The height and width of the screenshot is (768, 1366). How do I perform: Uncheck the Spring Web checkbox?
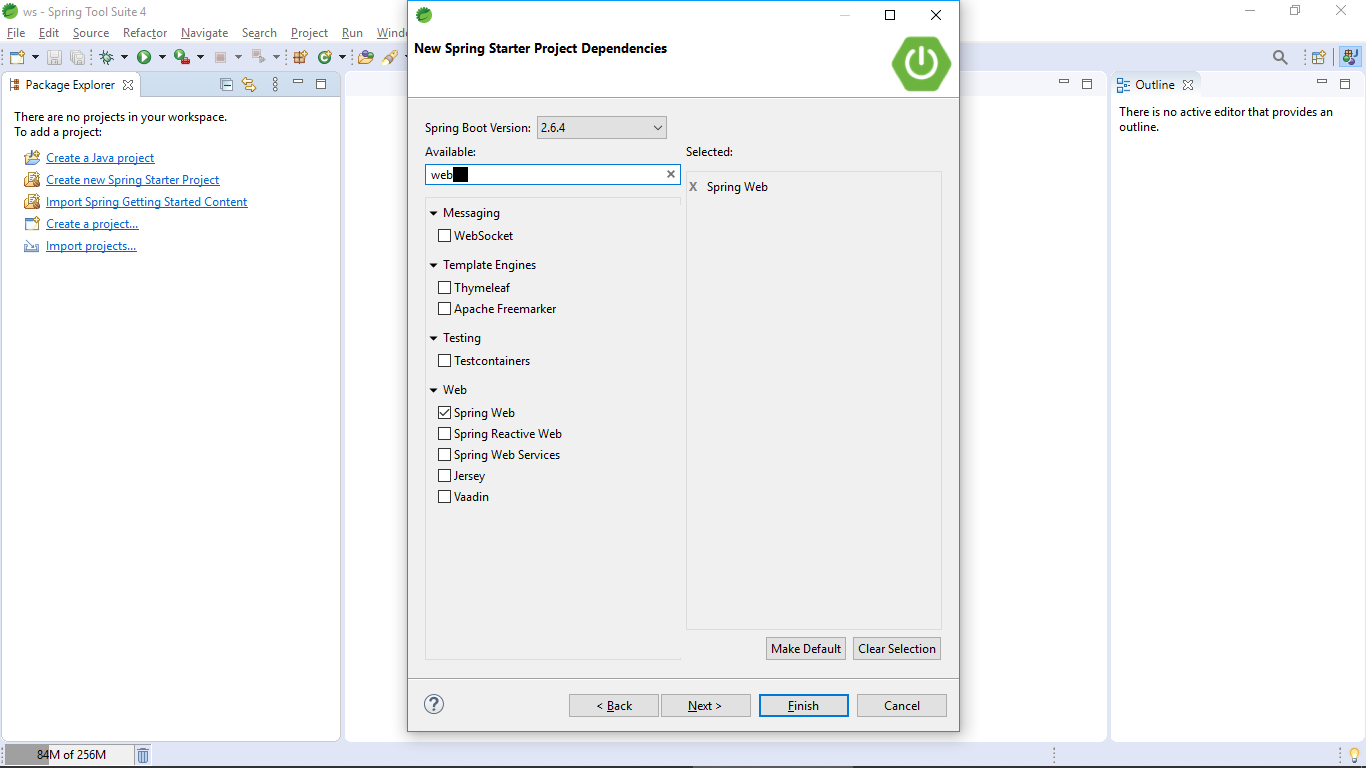click(x=445, y=412)
